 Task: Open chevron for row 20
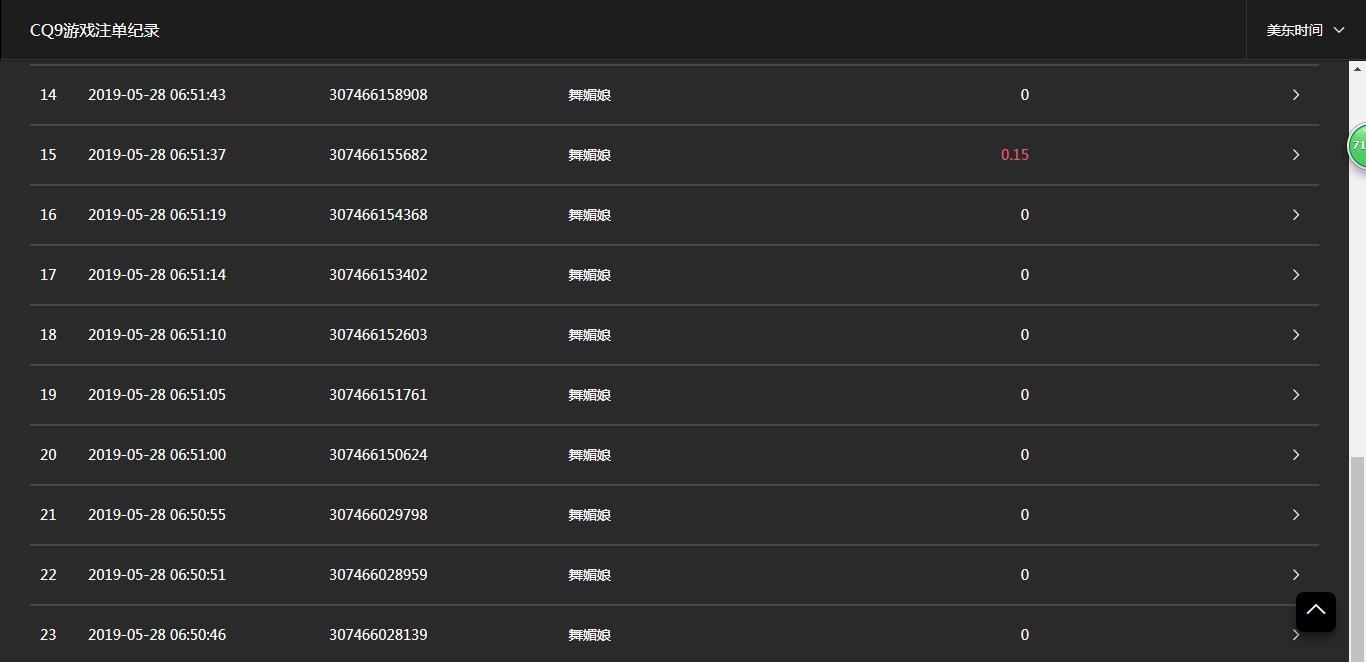[x=1295, y=454]
